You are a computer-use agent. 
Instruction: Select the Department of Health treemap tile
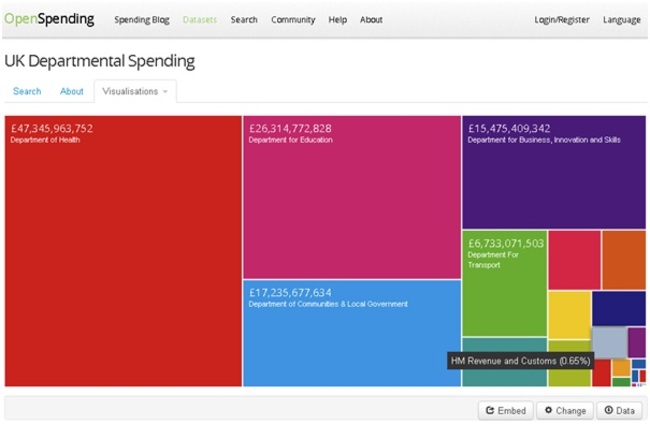pyautogui.click(x=123, y=251)
